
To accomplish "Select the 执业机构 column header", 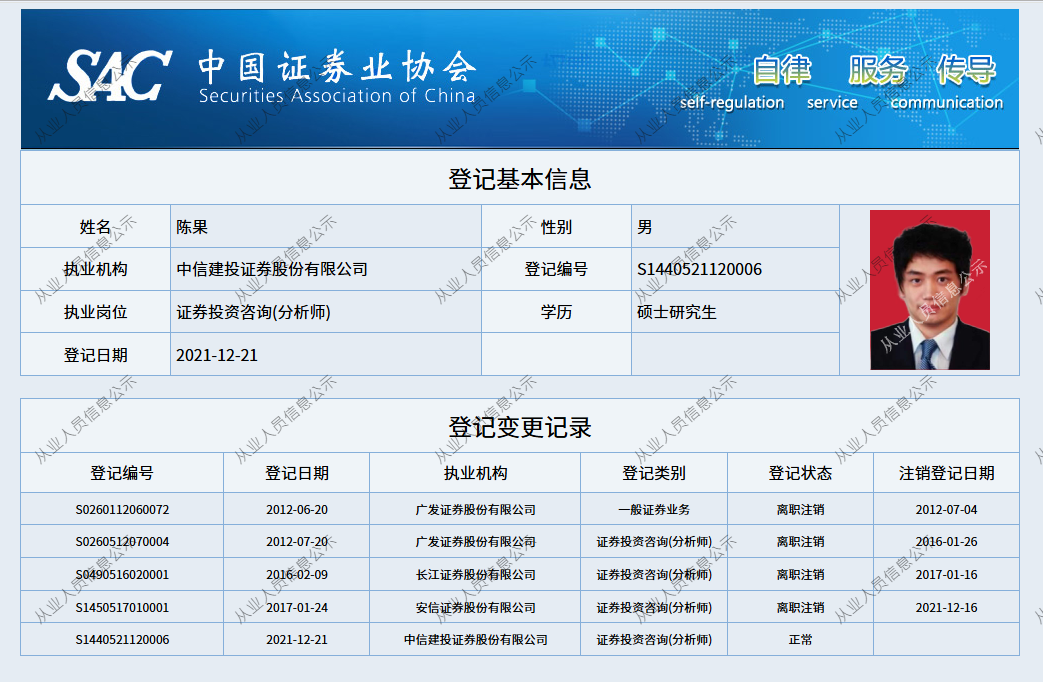I will coord(475,473).
